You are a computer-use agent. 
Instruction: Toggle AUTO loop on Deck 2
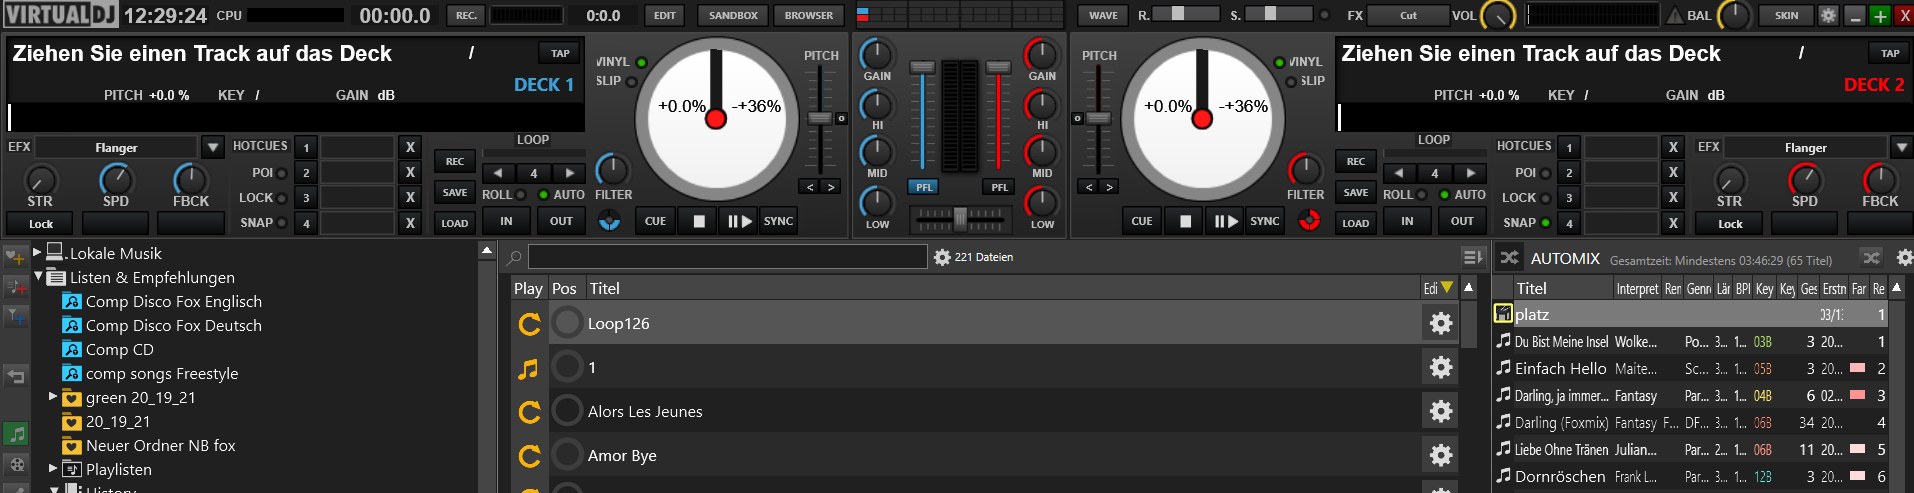[x=1445, y=195]
